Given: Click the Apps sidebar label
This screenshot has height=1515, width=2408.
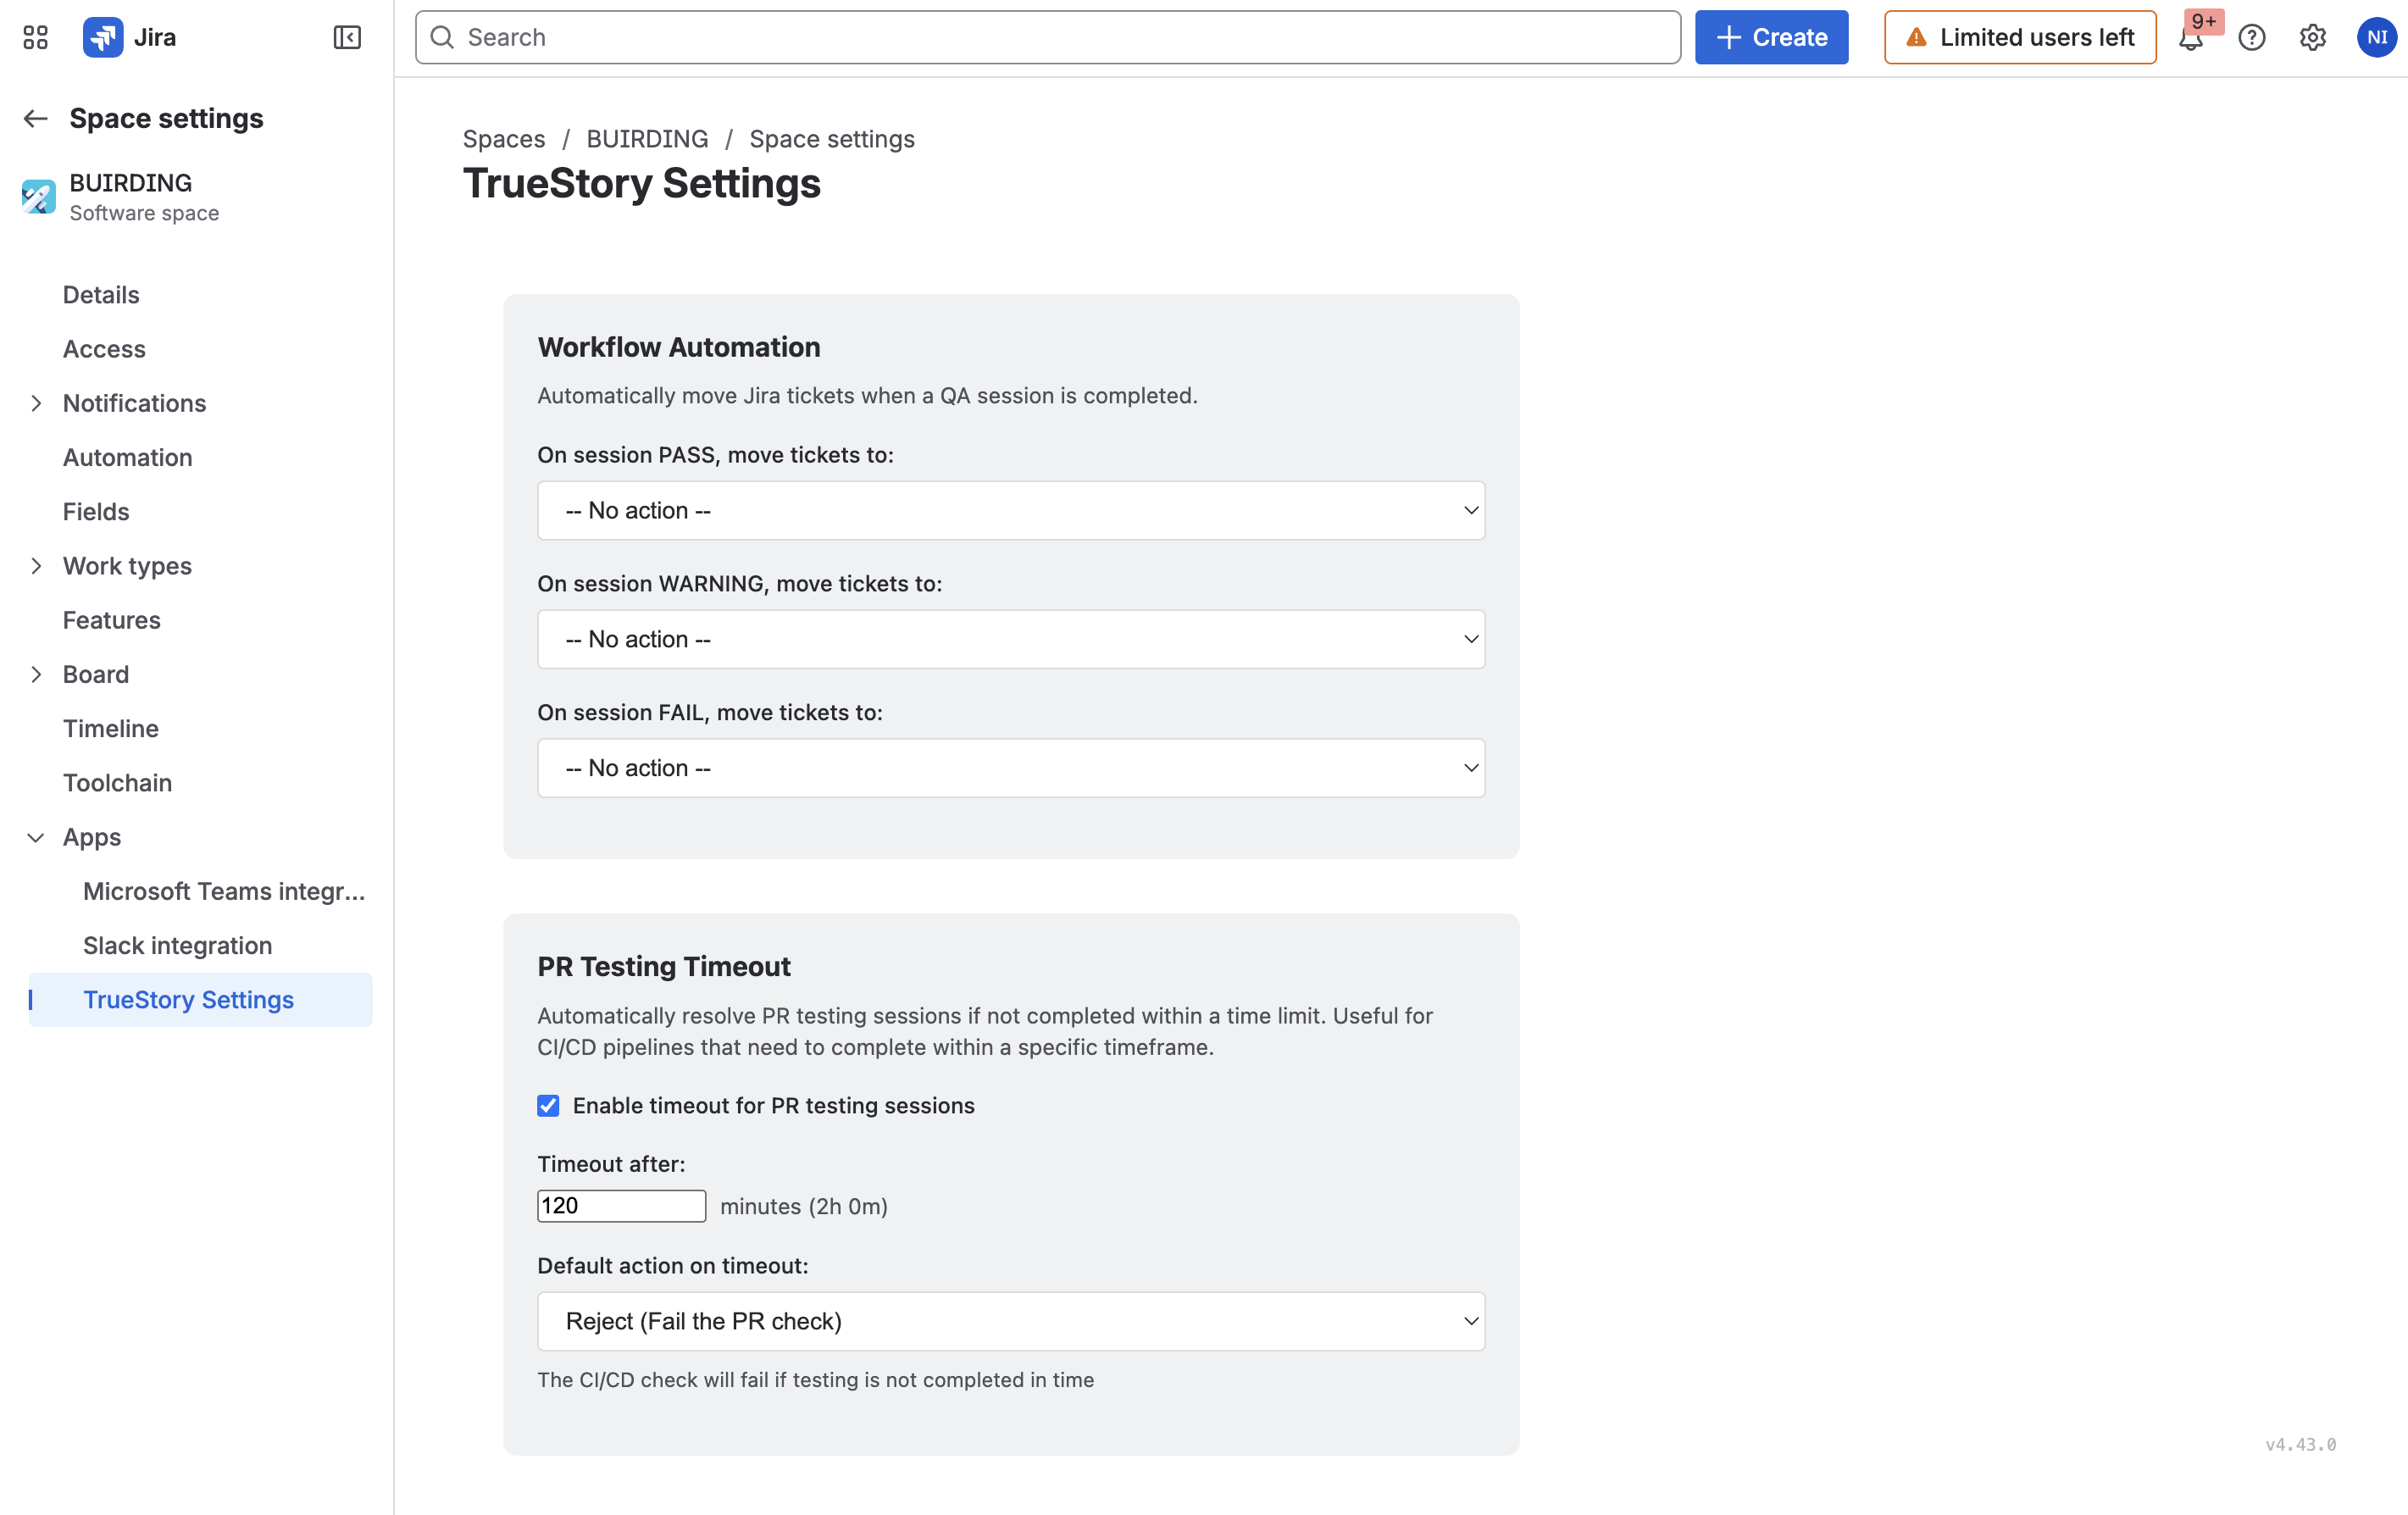Looking at the screenshot, I should [x=92, y=837].
